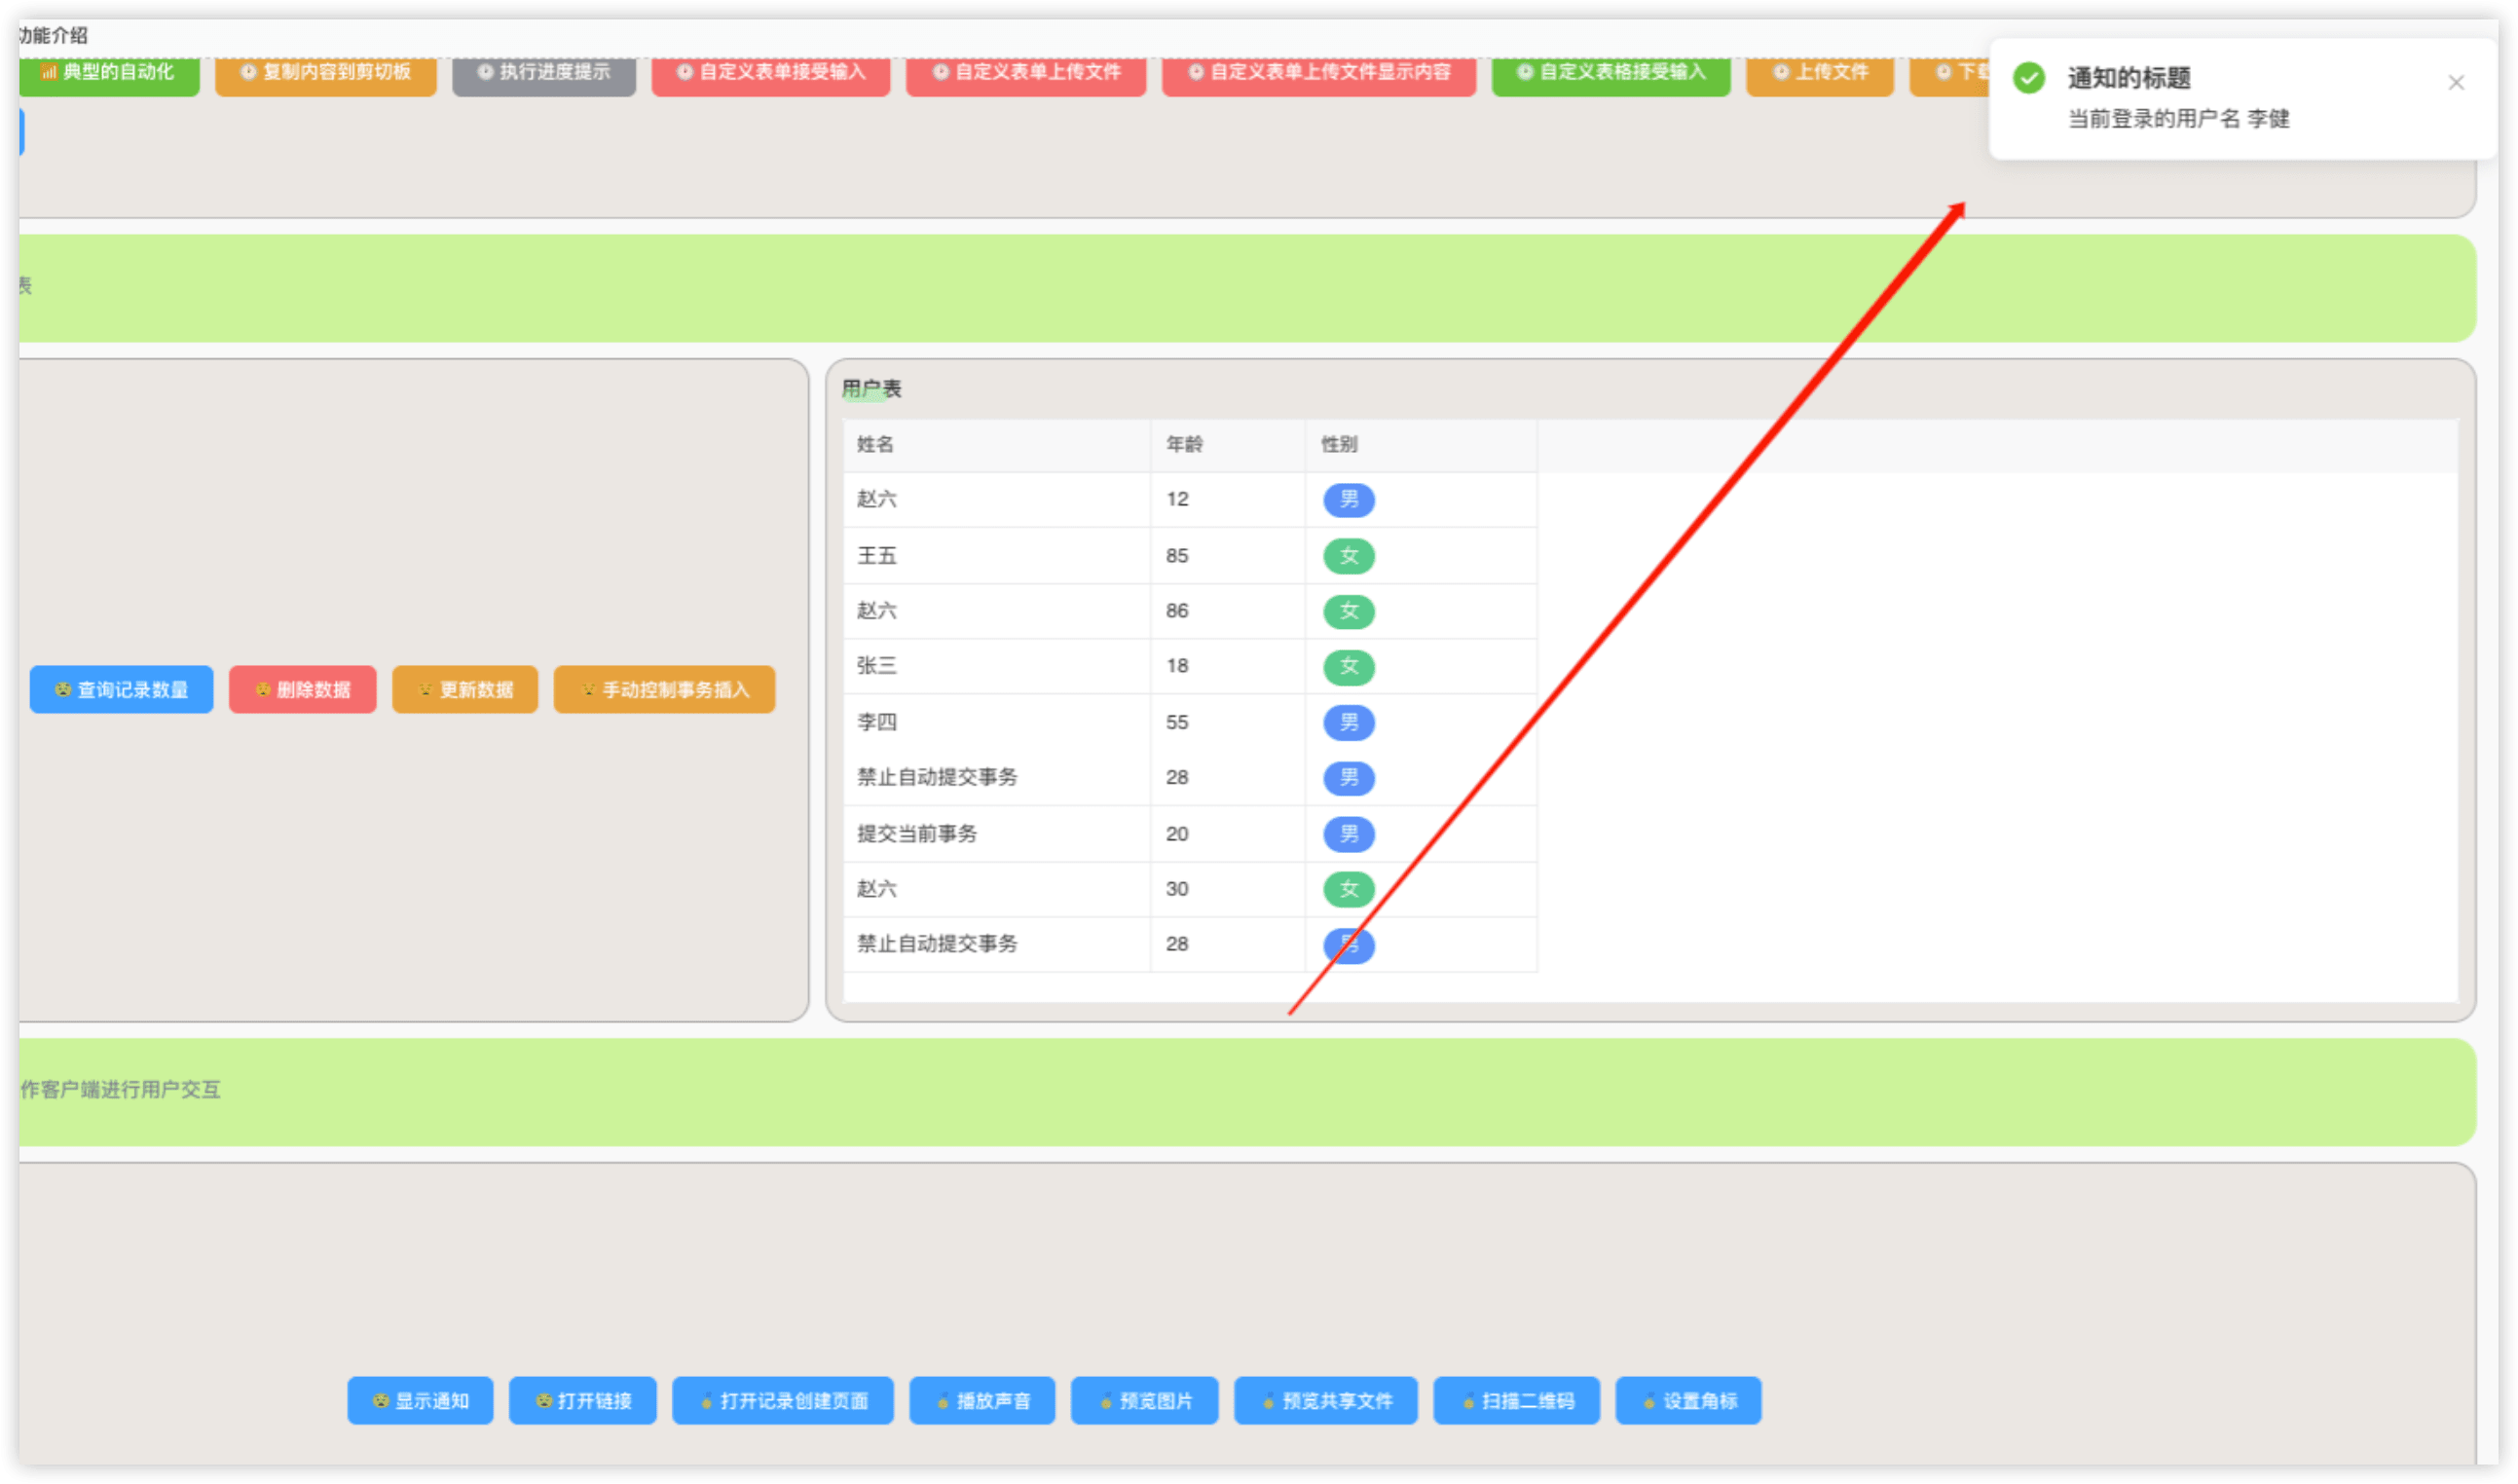Click the green success checkmark icon
This screenshot has height=1484, width=2518.
[x=2029, y=78]
